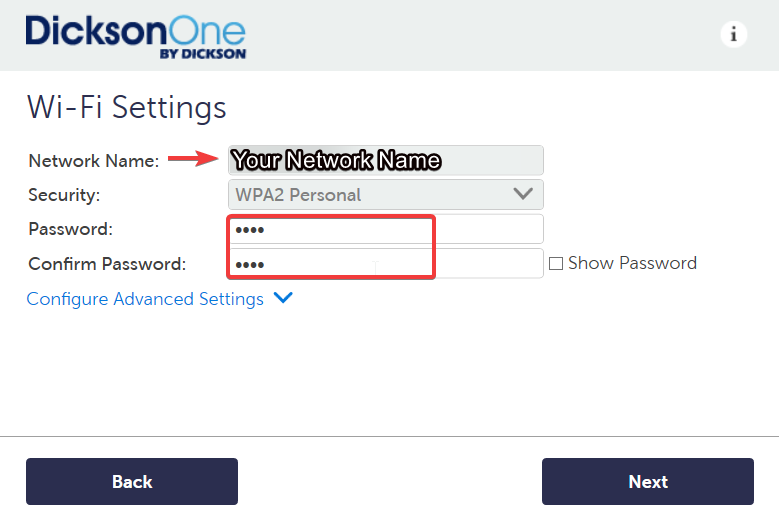Enable the Show Password checkbox
This screenshot has height=525, width=779.
point(557,264)
